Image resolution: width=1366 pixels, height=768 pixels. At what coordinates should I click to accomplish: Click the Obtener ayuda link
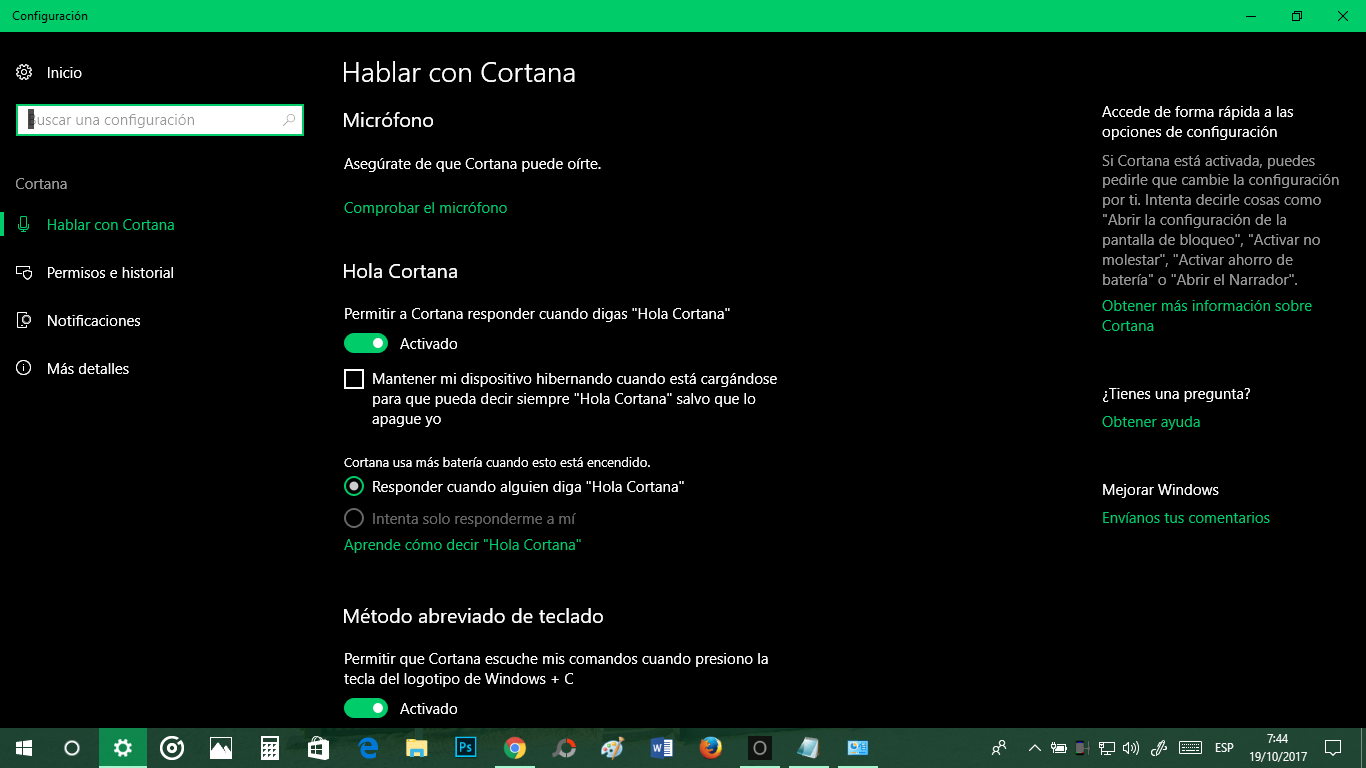click(x=1151, y=422)
